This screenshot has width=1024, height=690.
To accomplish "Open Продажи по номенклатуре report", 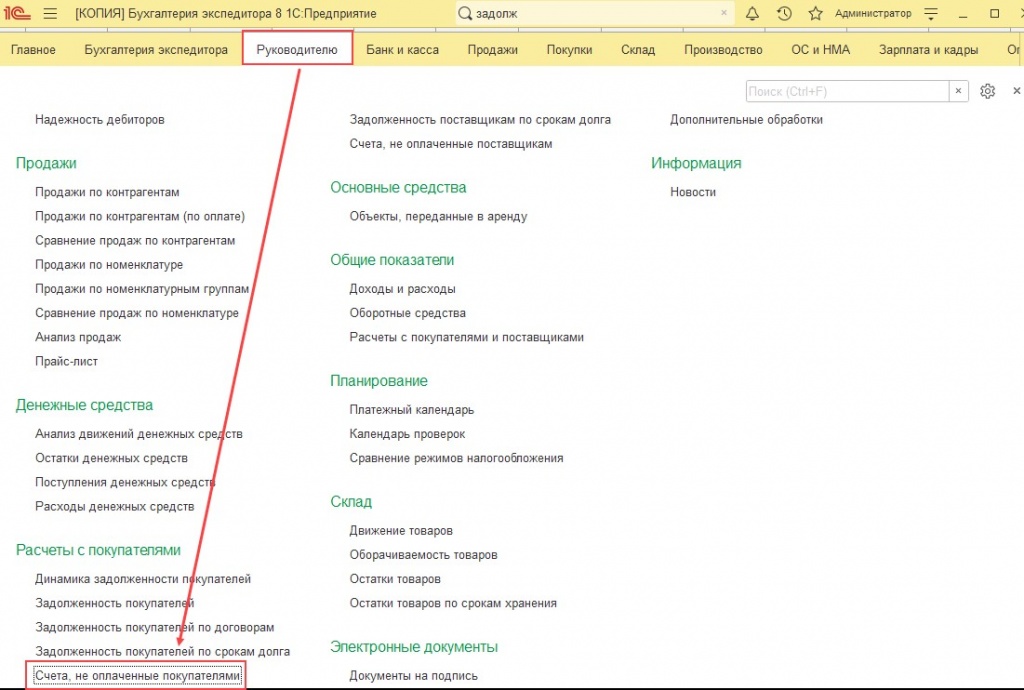I will (x=109, y=264).
